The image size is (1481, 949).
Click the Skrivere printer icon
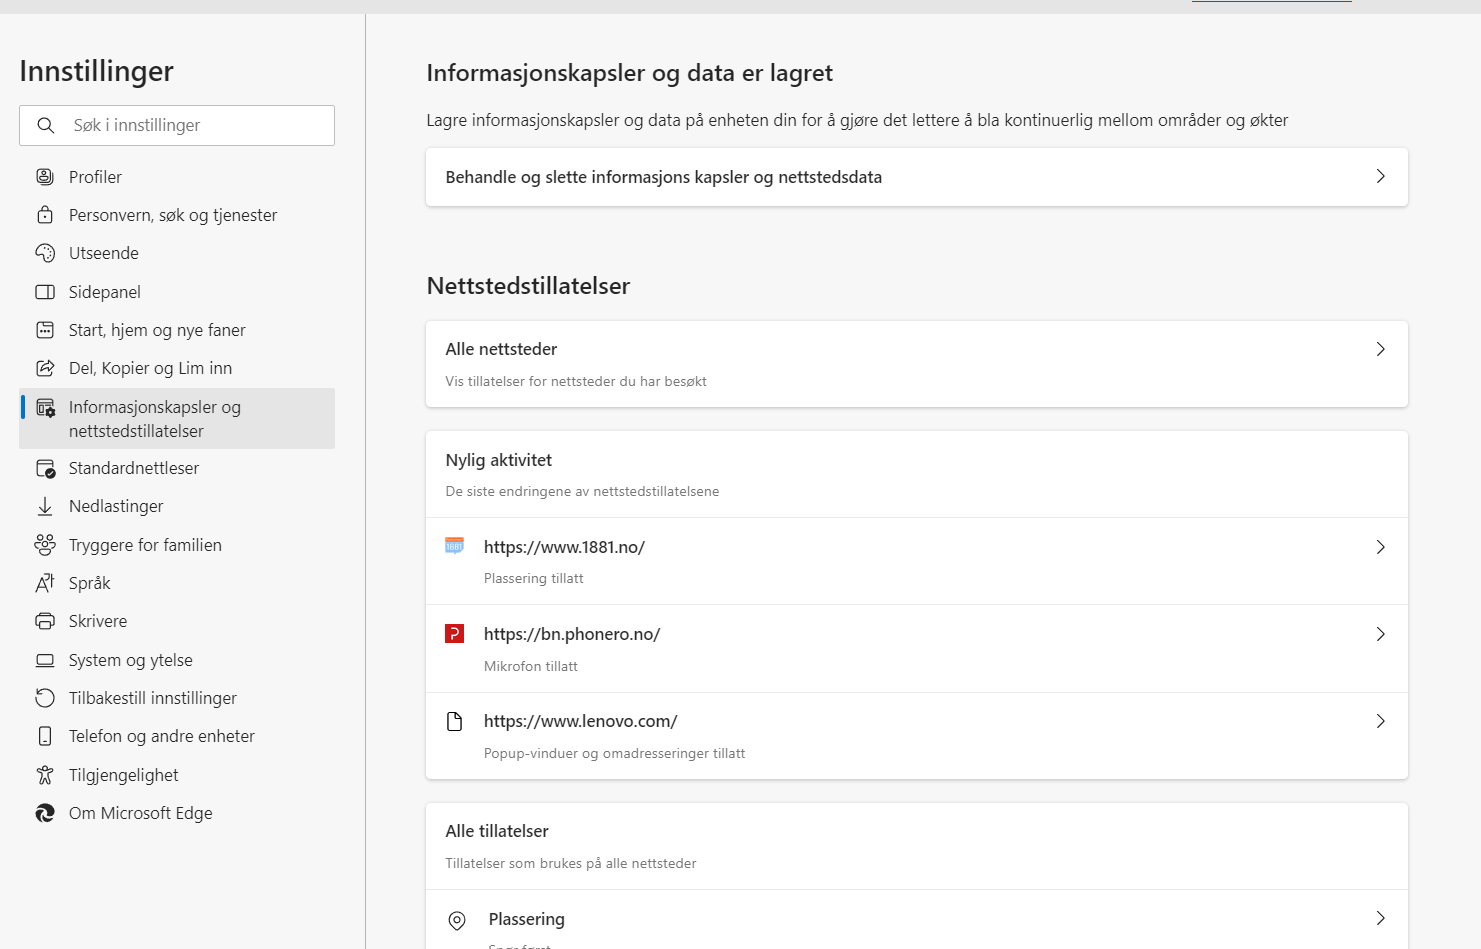(x=45, y=621)
